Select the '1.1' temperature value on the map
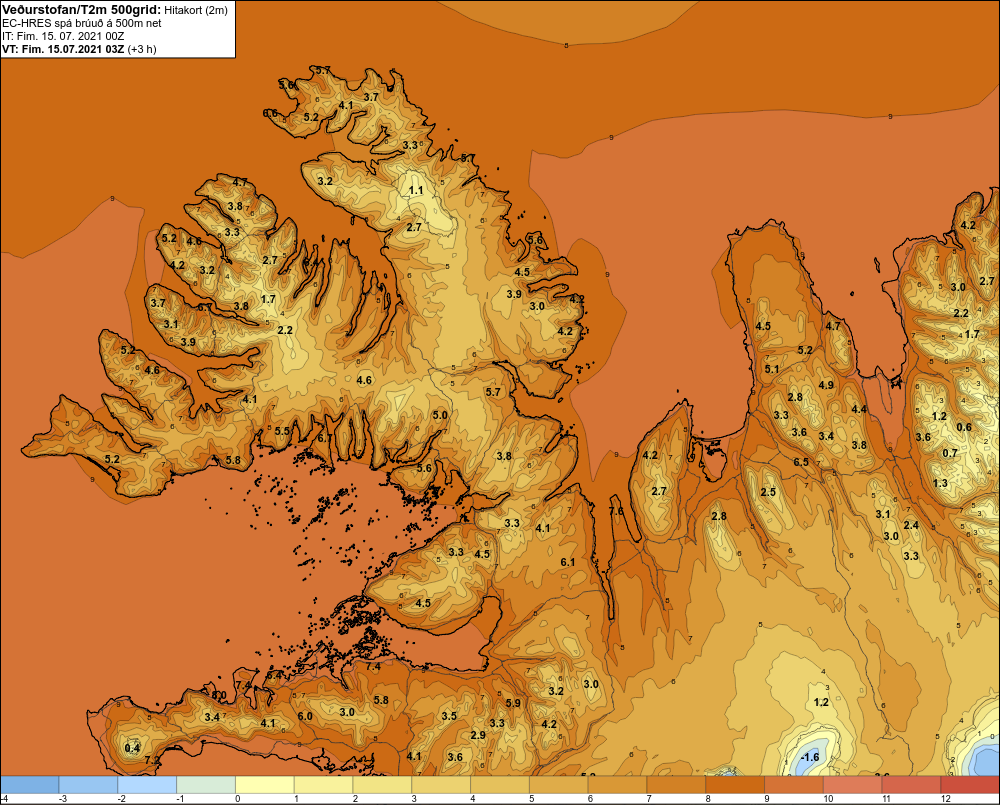The image size is (1000, 805). point(416,190)
